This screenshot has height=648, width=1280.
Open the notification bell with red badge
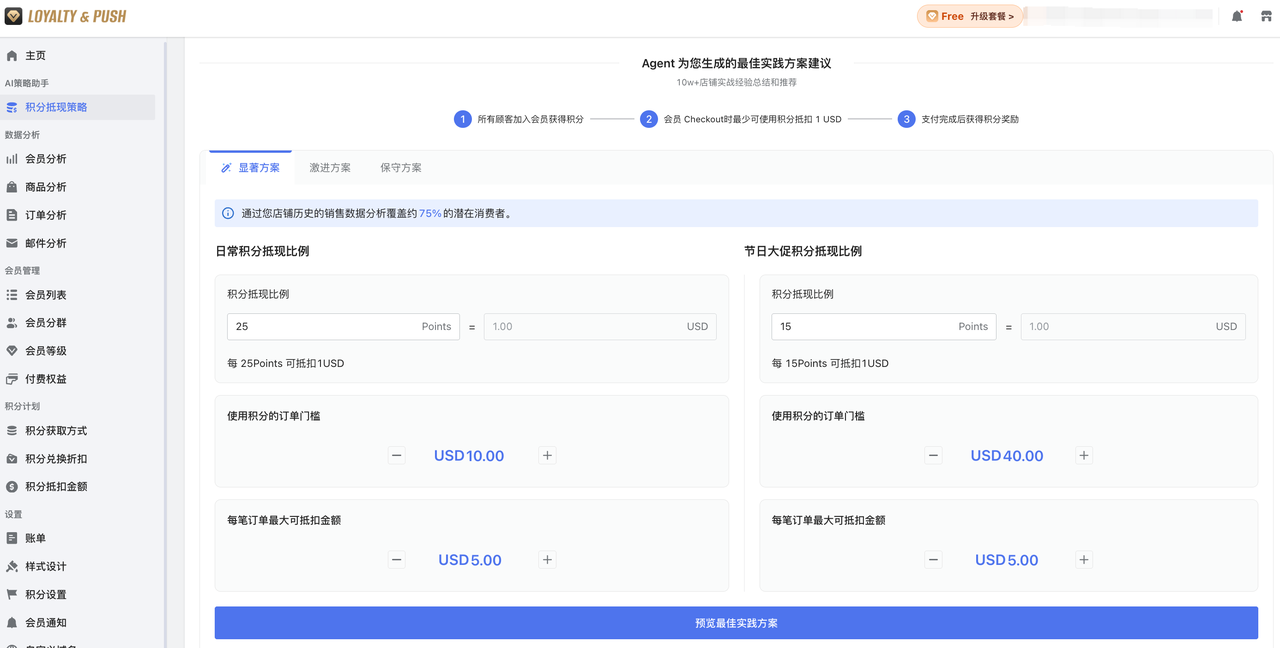1236,15
